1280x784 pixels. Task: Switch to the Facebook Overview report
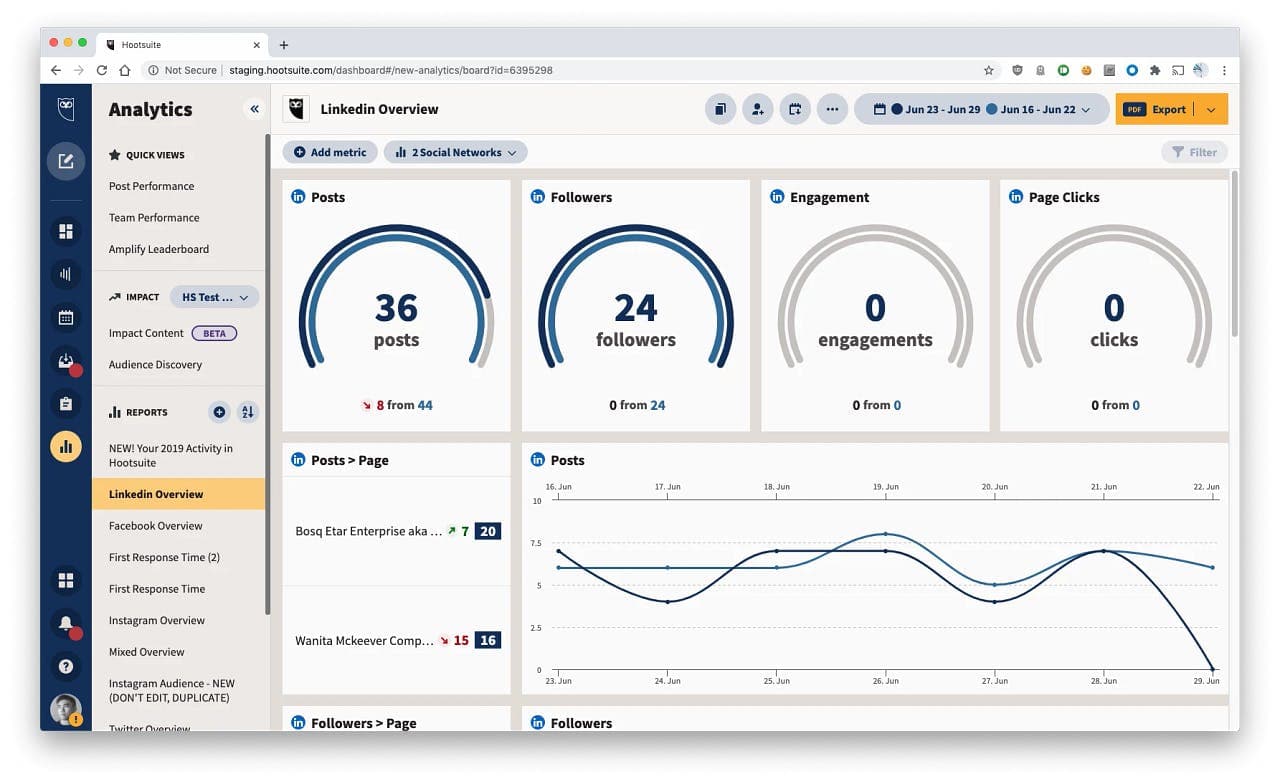(x=156, y=525)
